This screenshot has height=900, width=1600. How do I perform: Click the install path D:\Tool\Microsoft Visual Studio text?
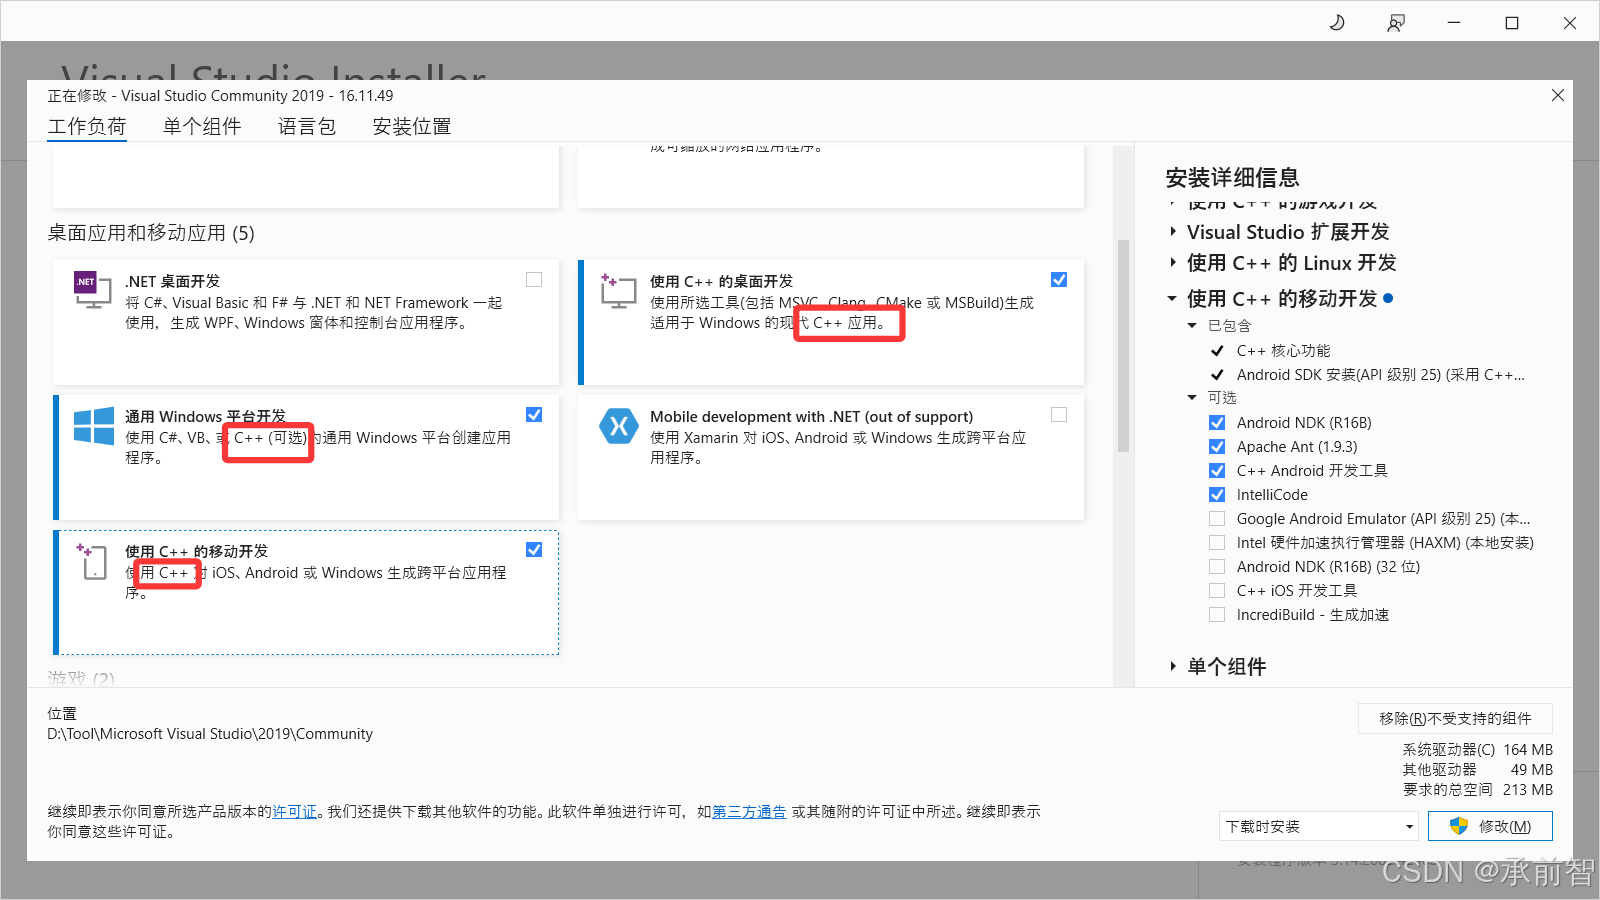210,734
